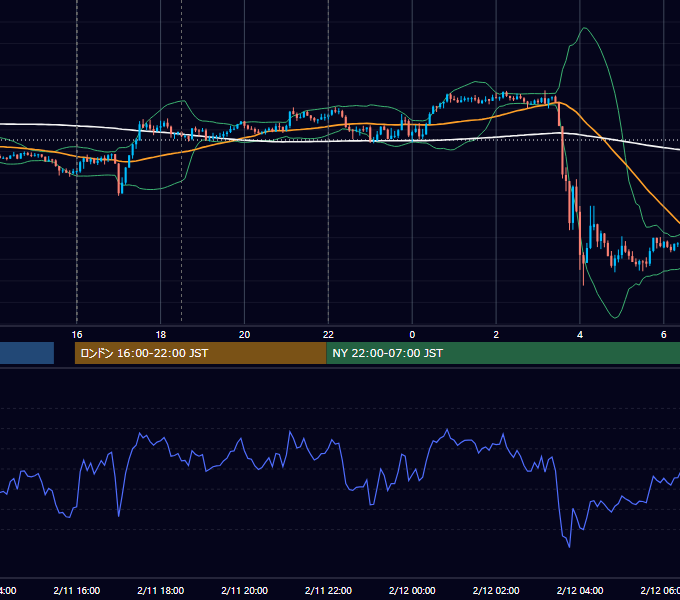This screenshot has width=680, height=600.
Task: Click the '22' hour label on chart axis
Action: pyautogui.click(x=328, y=335)
